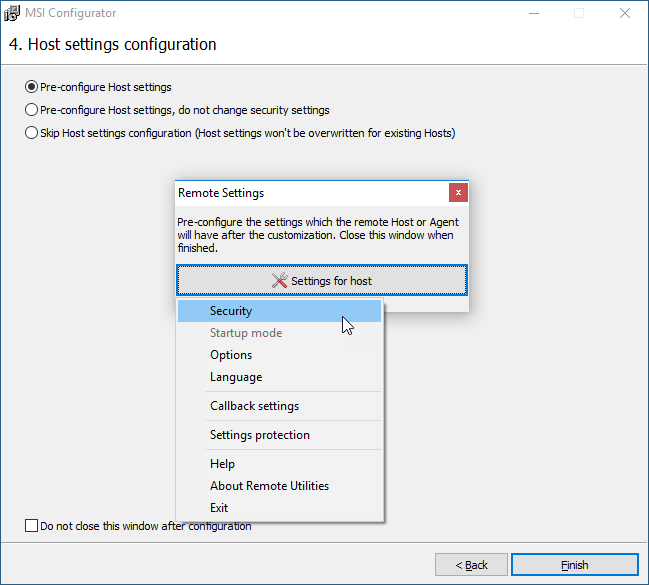Select Pre-configure without changing security settings option
Viewport: 649px width, 585px height.
[32, 110]
